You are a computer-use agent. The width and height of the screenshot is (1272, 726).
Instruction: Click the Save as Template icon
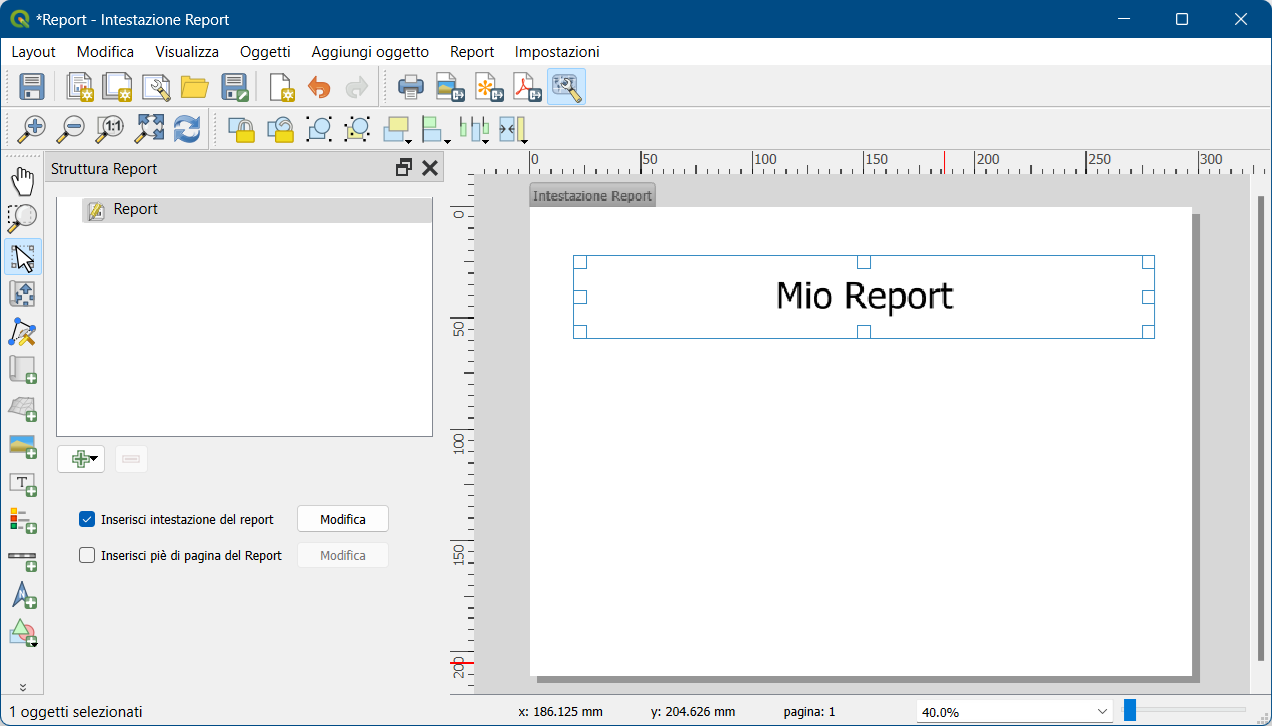click(234, 87)
